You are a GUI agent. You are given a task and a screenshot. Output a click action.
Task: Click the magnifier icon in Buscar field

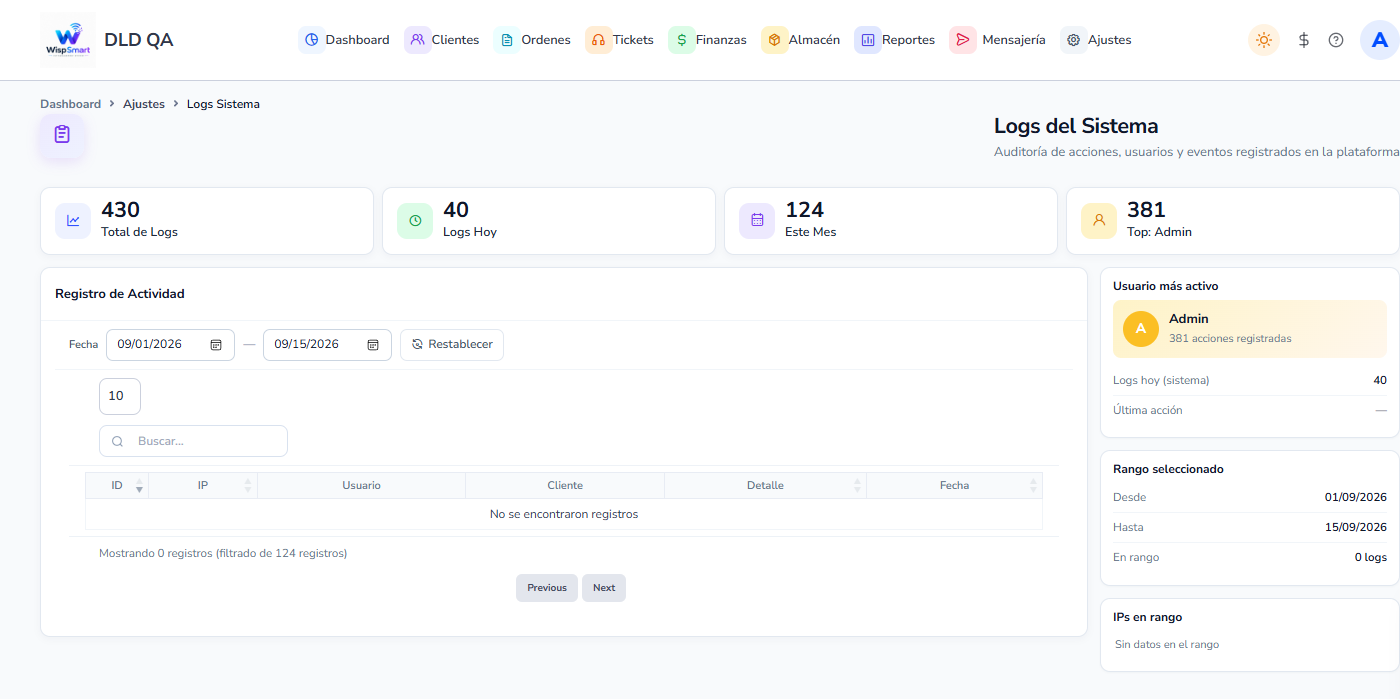[117, 441]
